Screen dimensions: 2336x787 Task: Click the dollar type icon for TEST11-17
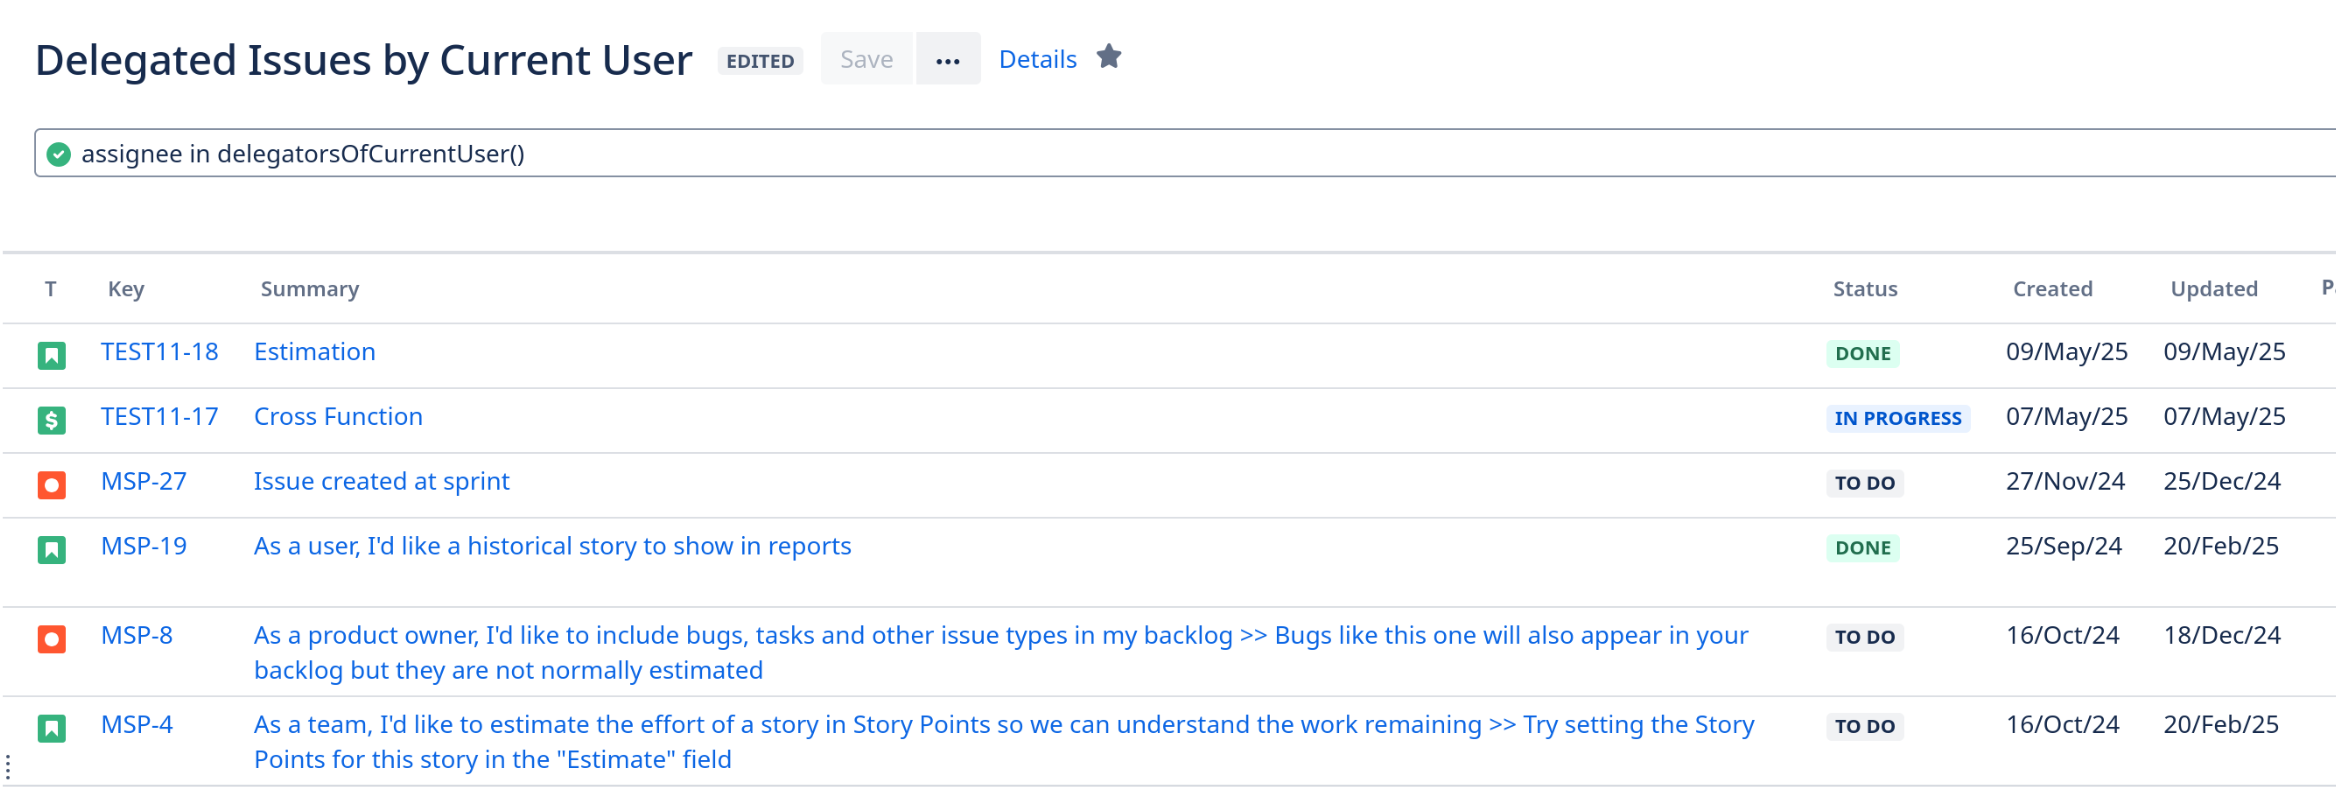point(52,420)
